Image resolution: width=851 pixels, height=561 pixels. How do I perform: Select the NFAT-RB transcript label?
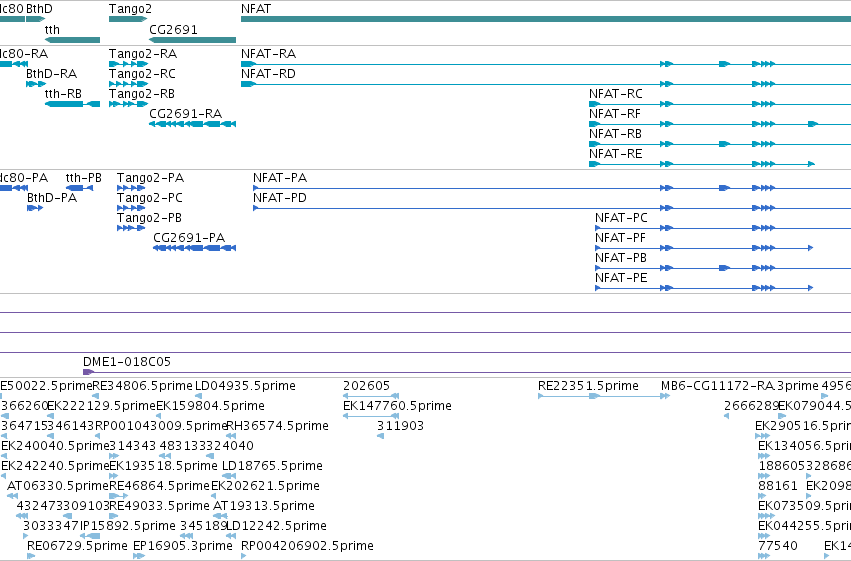point(615,134)
